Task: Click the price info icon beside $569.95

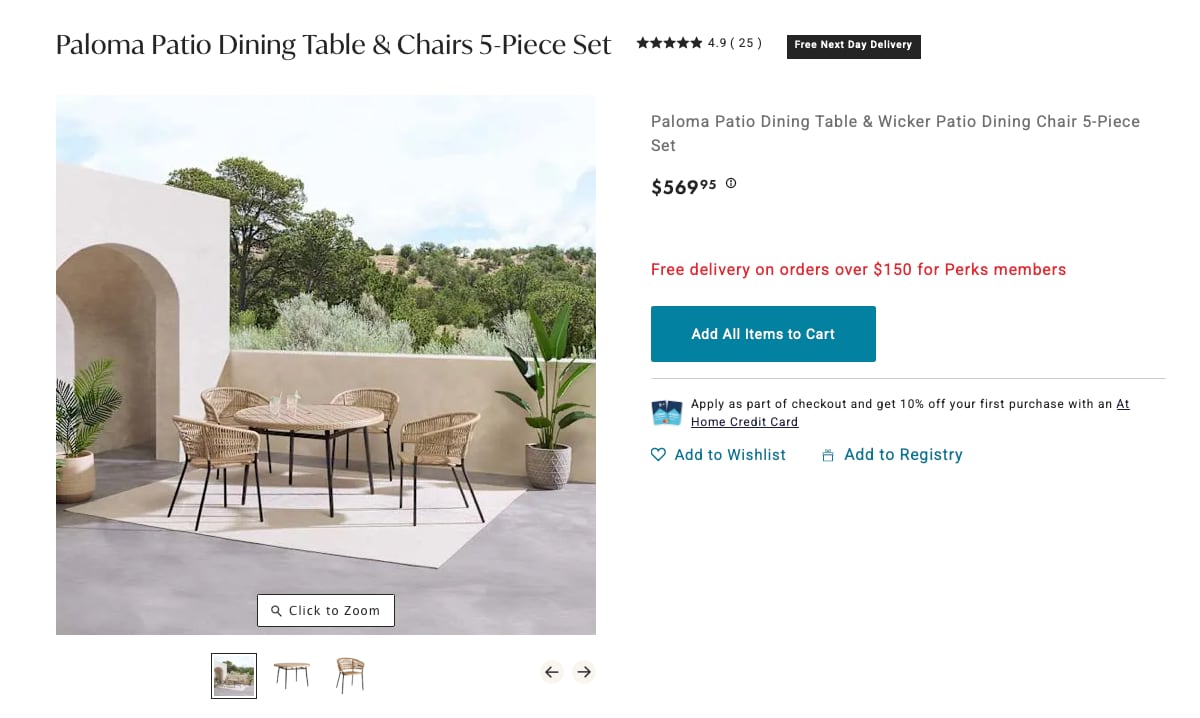Action: pyautogui.click(x=731, y=183)
